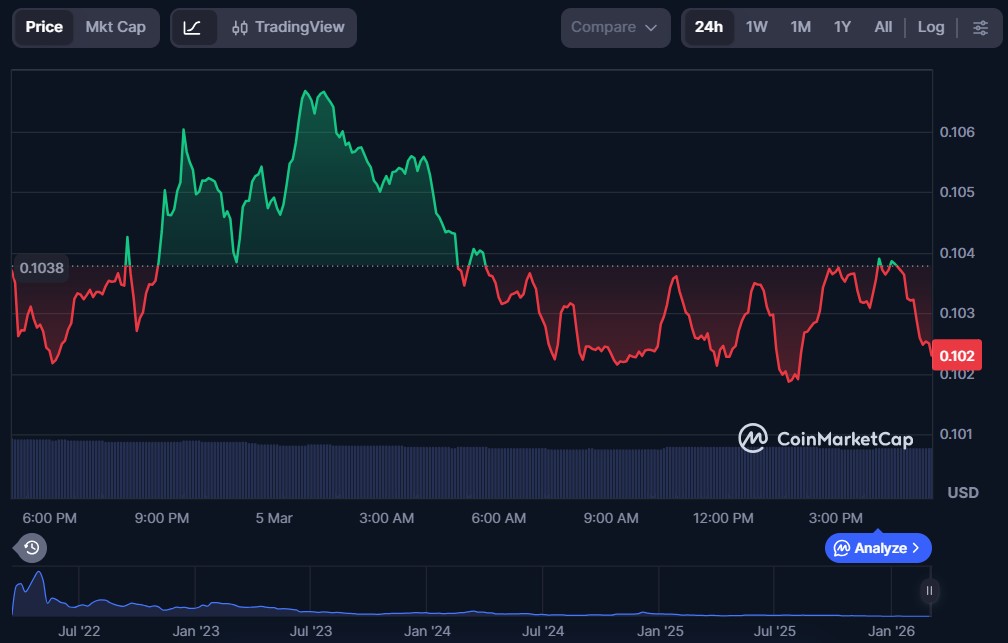Click the early peak in overview timeline
The height and width of the screenshot is (643, 1008).
coord(38,577)
